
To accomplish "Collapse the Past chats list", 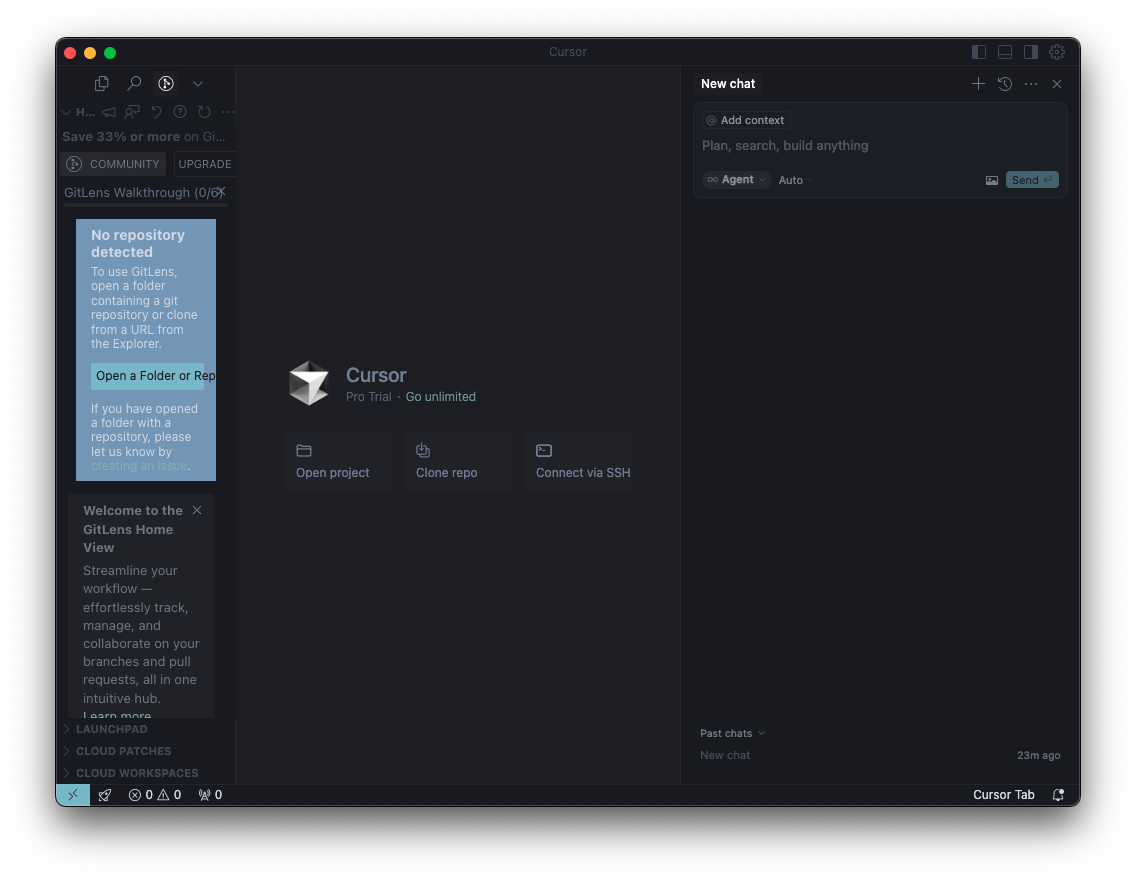I will [x=732, y=733].
